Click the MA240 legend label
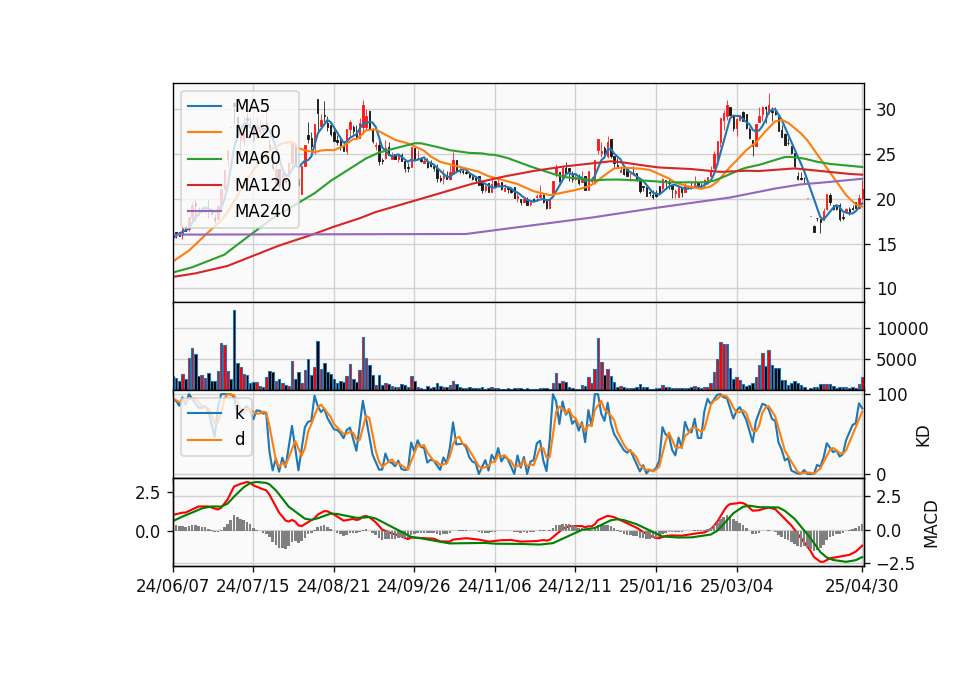The image size is (960, 690). 263,211
